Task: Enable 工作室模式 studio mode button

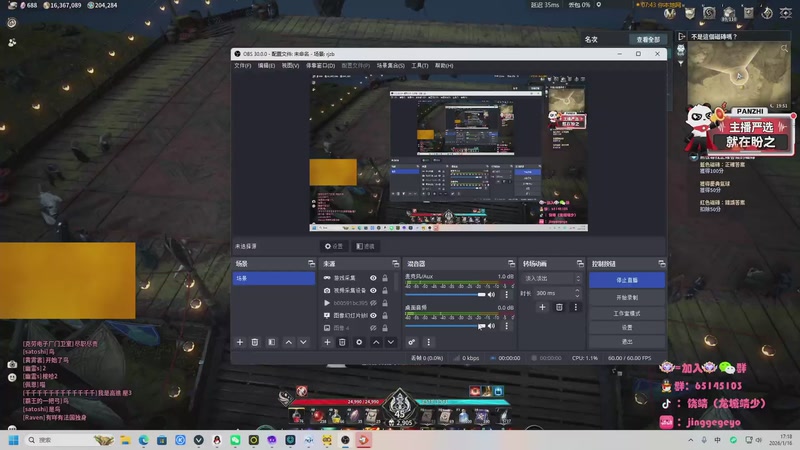Action: 627,313
